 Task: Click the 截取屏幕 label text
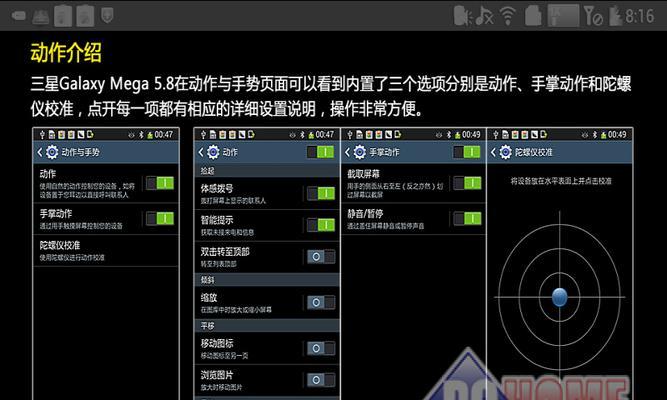click(x=363, y=174)
